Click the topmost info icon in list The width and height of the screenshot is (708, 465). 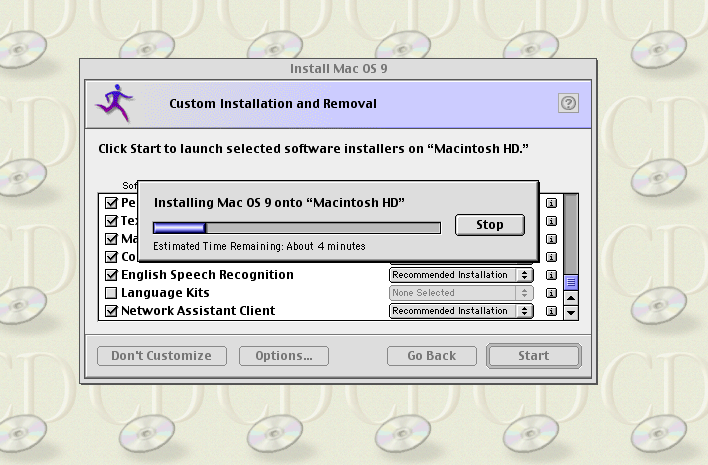tap(550, 203)
